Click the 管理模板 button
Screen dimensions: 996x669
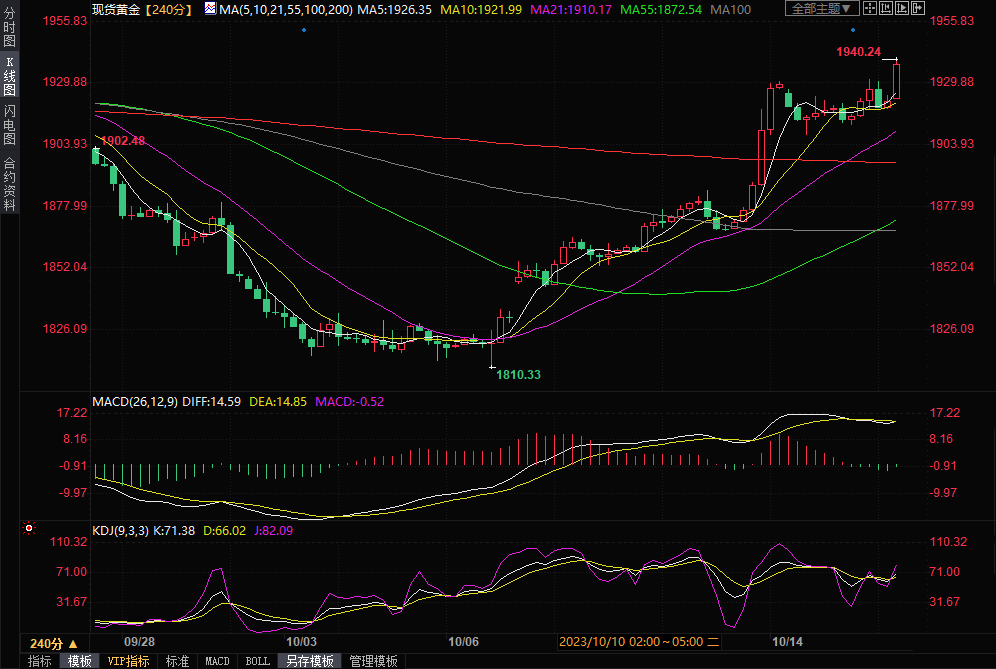pos(372,661)
